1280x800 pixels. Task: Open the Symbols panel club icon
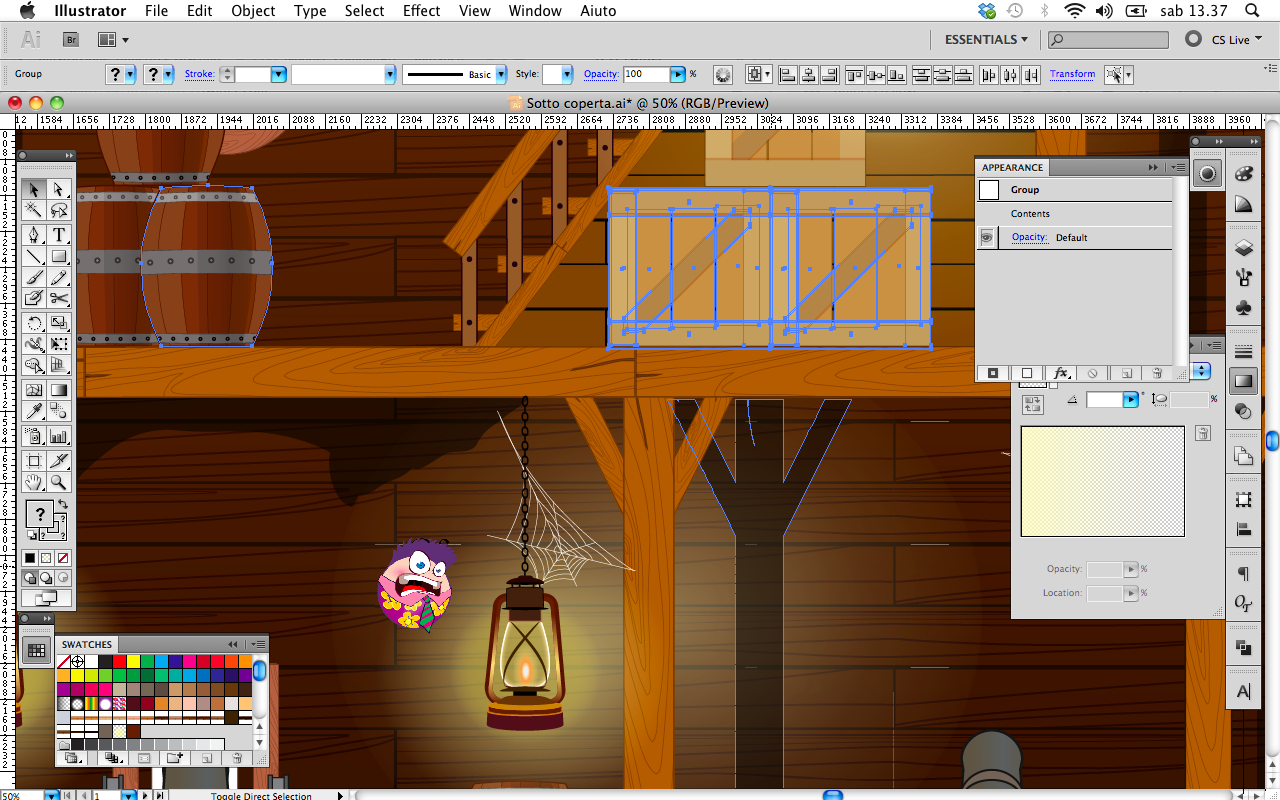1243,309
